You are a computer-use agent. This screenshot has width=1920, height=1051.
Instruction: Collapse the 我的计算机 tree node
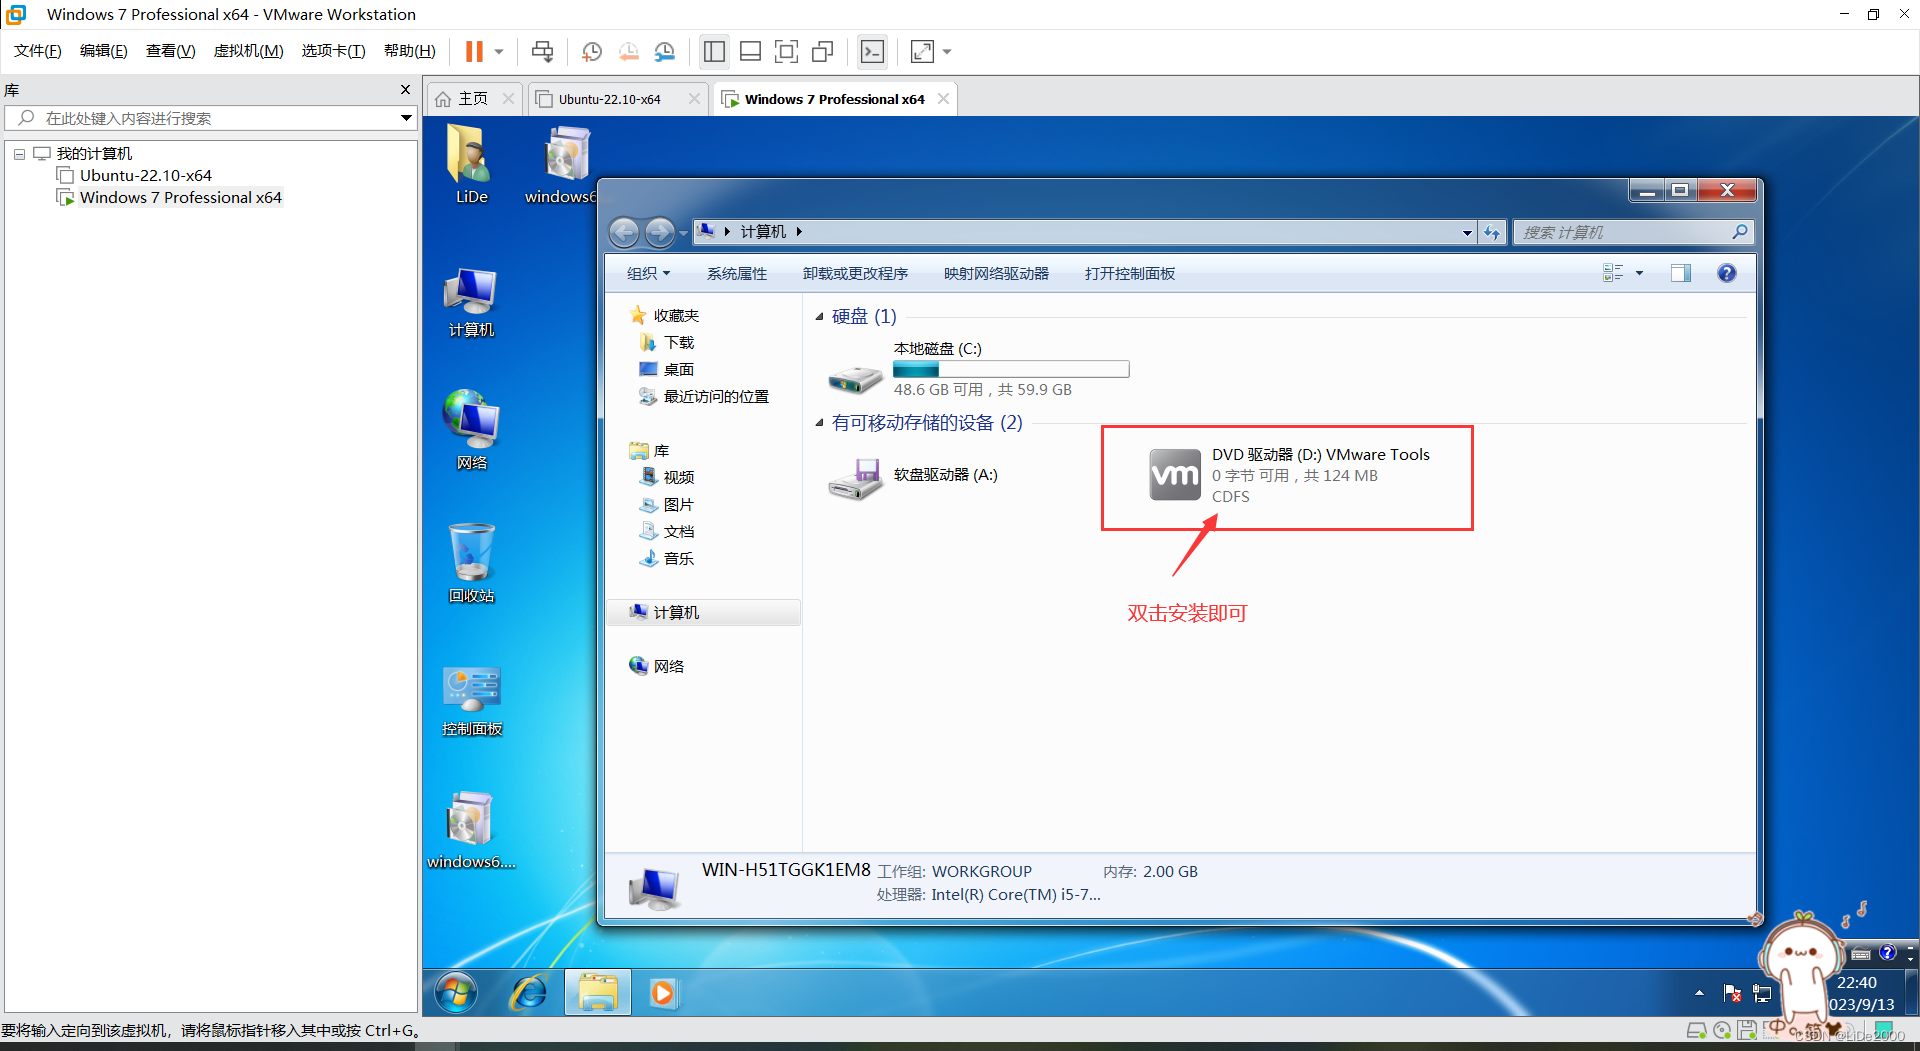click(19, 154)
